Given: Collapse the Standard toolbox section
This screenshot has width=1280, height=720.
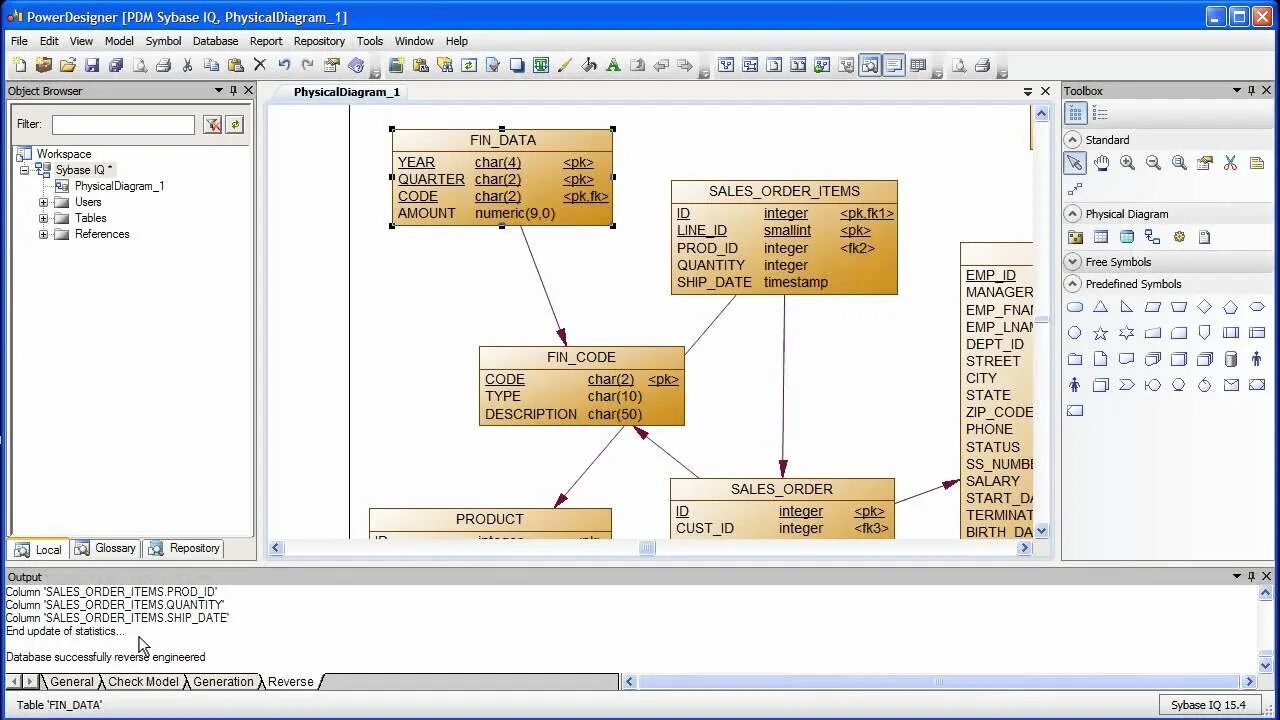Looking at the screenshot, I should (x=1073, y=140).
